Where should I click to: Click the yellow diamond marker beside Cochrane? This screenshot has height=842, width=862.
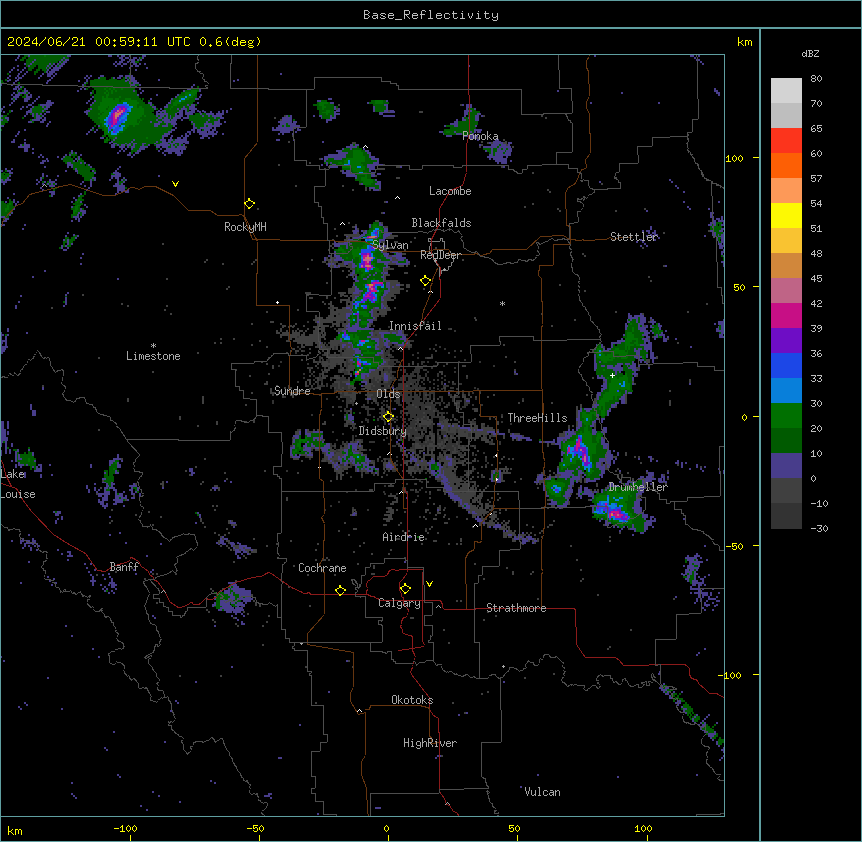coord(340,590)
